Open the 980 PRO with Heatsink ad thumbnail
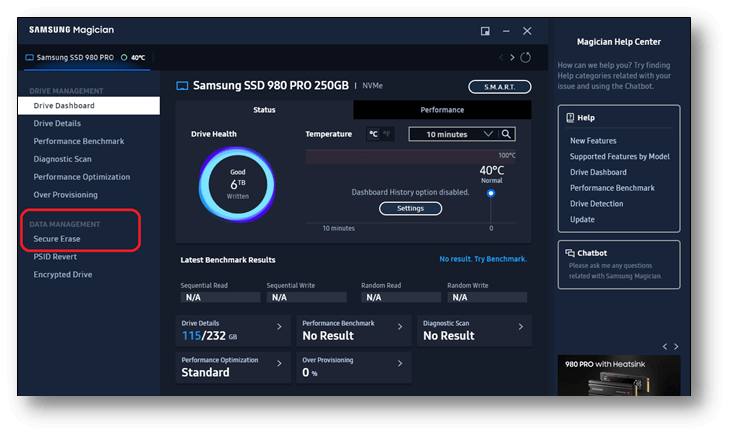730x435 pixels. [619, 381]
